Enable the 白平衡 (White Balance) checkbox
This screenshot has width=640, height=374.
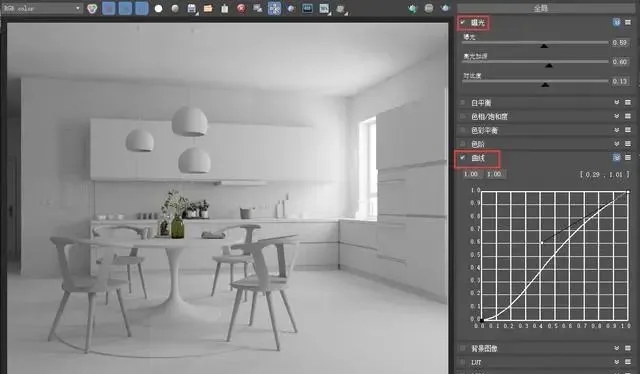[462, 102]
